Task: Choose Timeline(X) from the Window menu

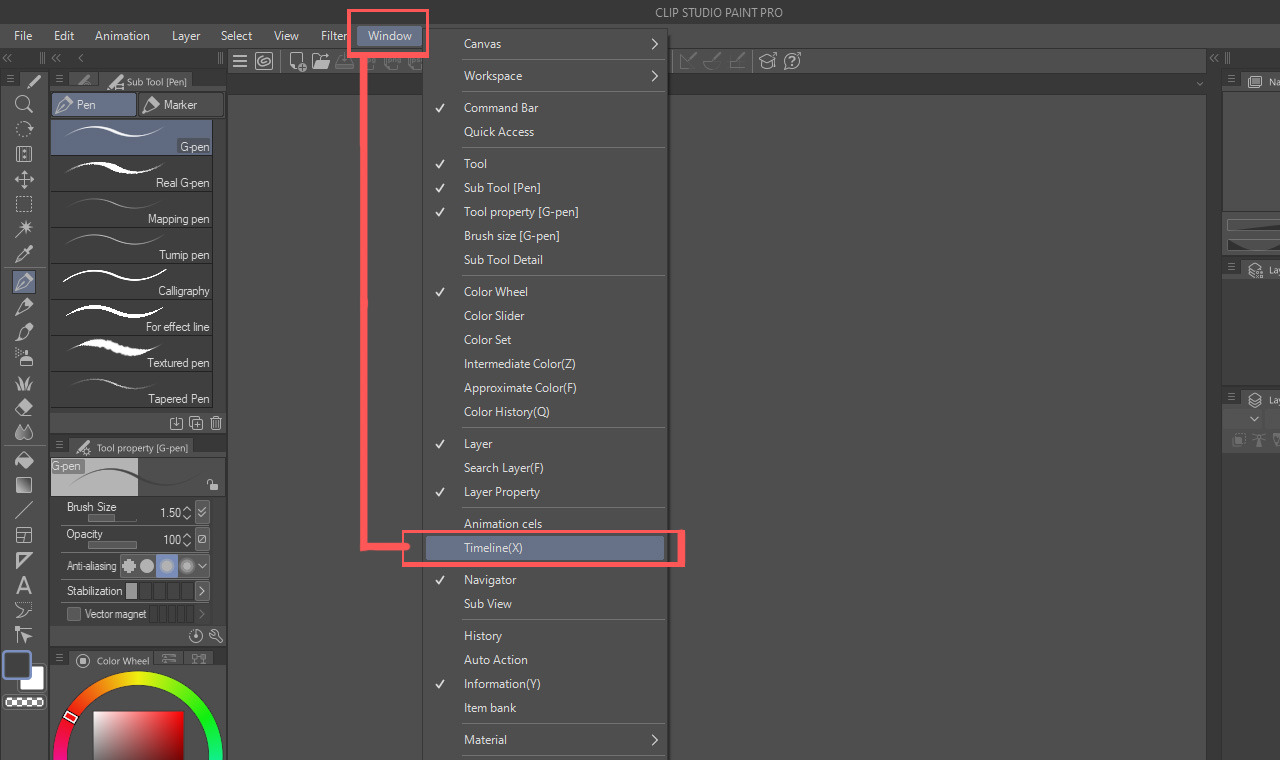Action: point(544,548)
